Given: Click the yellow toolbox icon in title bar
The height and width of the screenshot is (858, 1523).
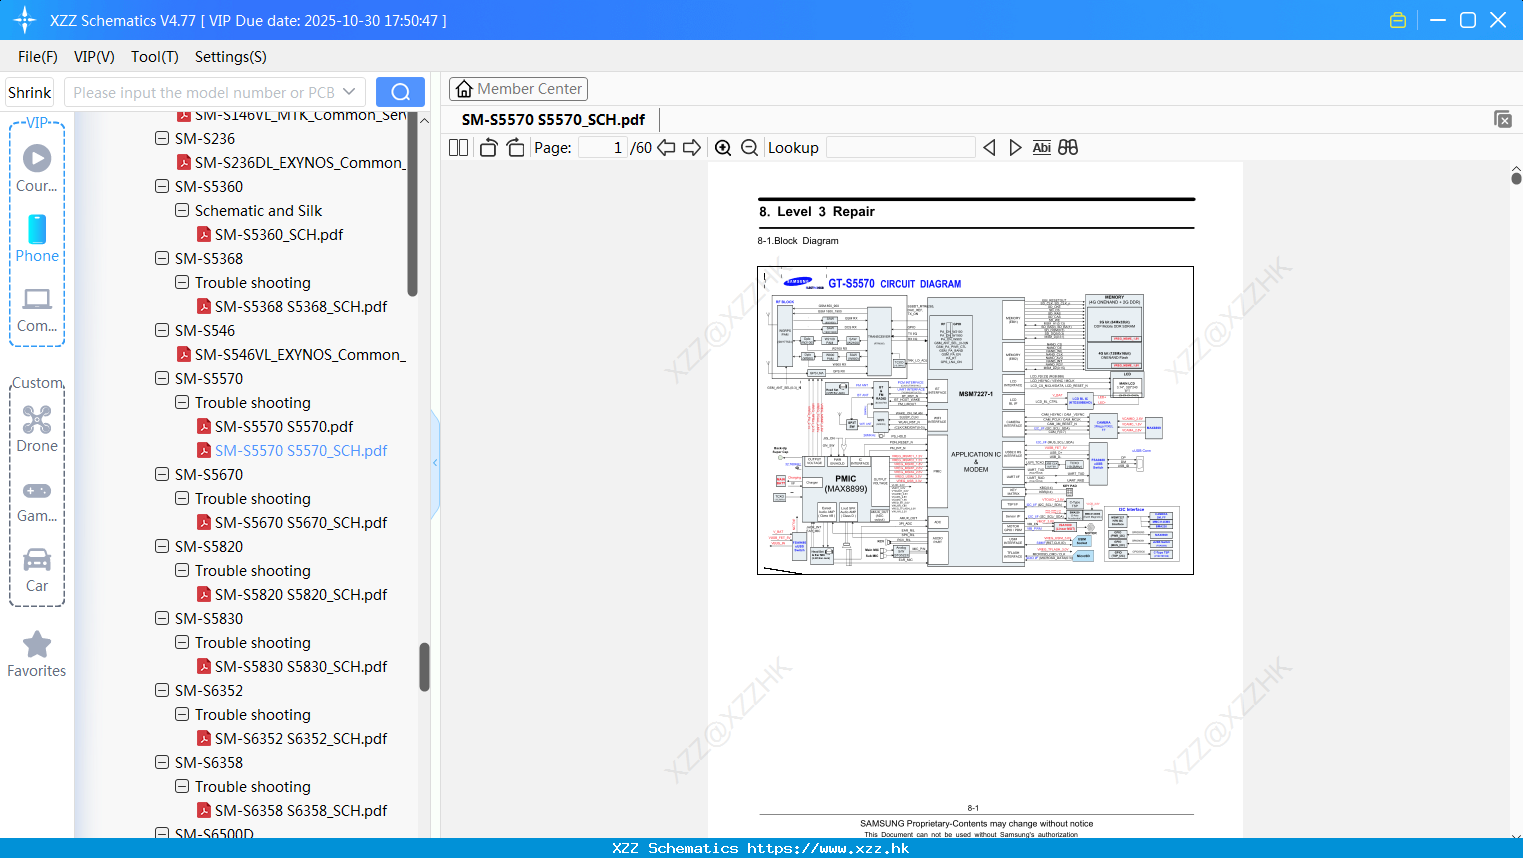Looking at the screenshot, I should pos(1398,20).
